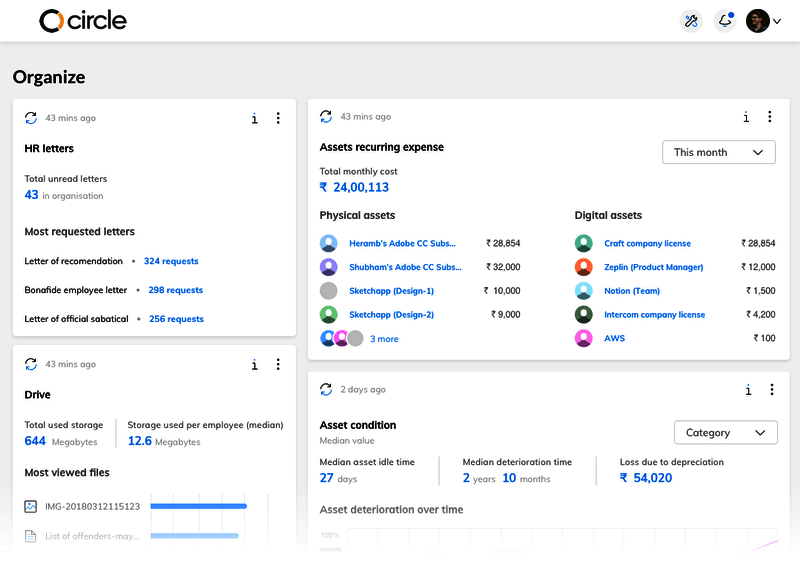800x569 pixels.
Task: Expand the This month dropdown
Action: coord(718,152)
